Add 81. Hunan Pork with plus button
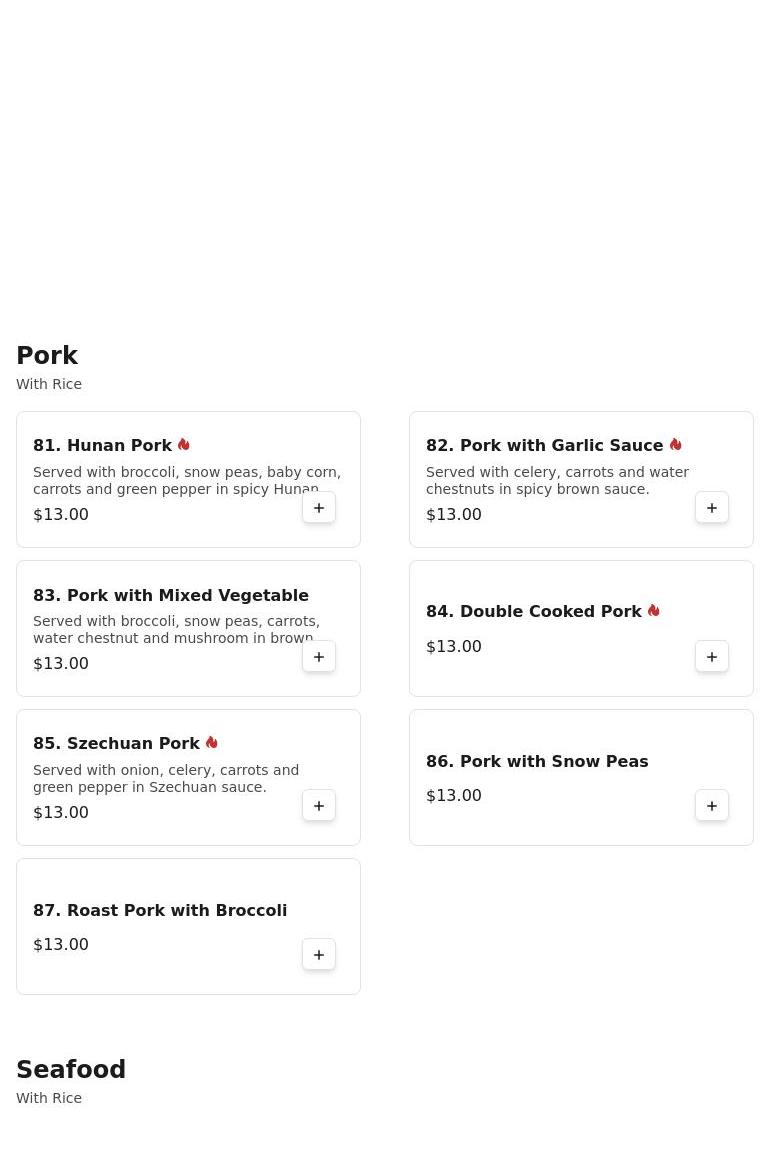Screen dimensions: 770x1175 (319, 508)
